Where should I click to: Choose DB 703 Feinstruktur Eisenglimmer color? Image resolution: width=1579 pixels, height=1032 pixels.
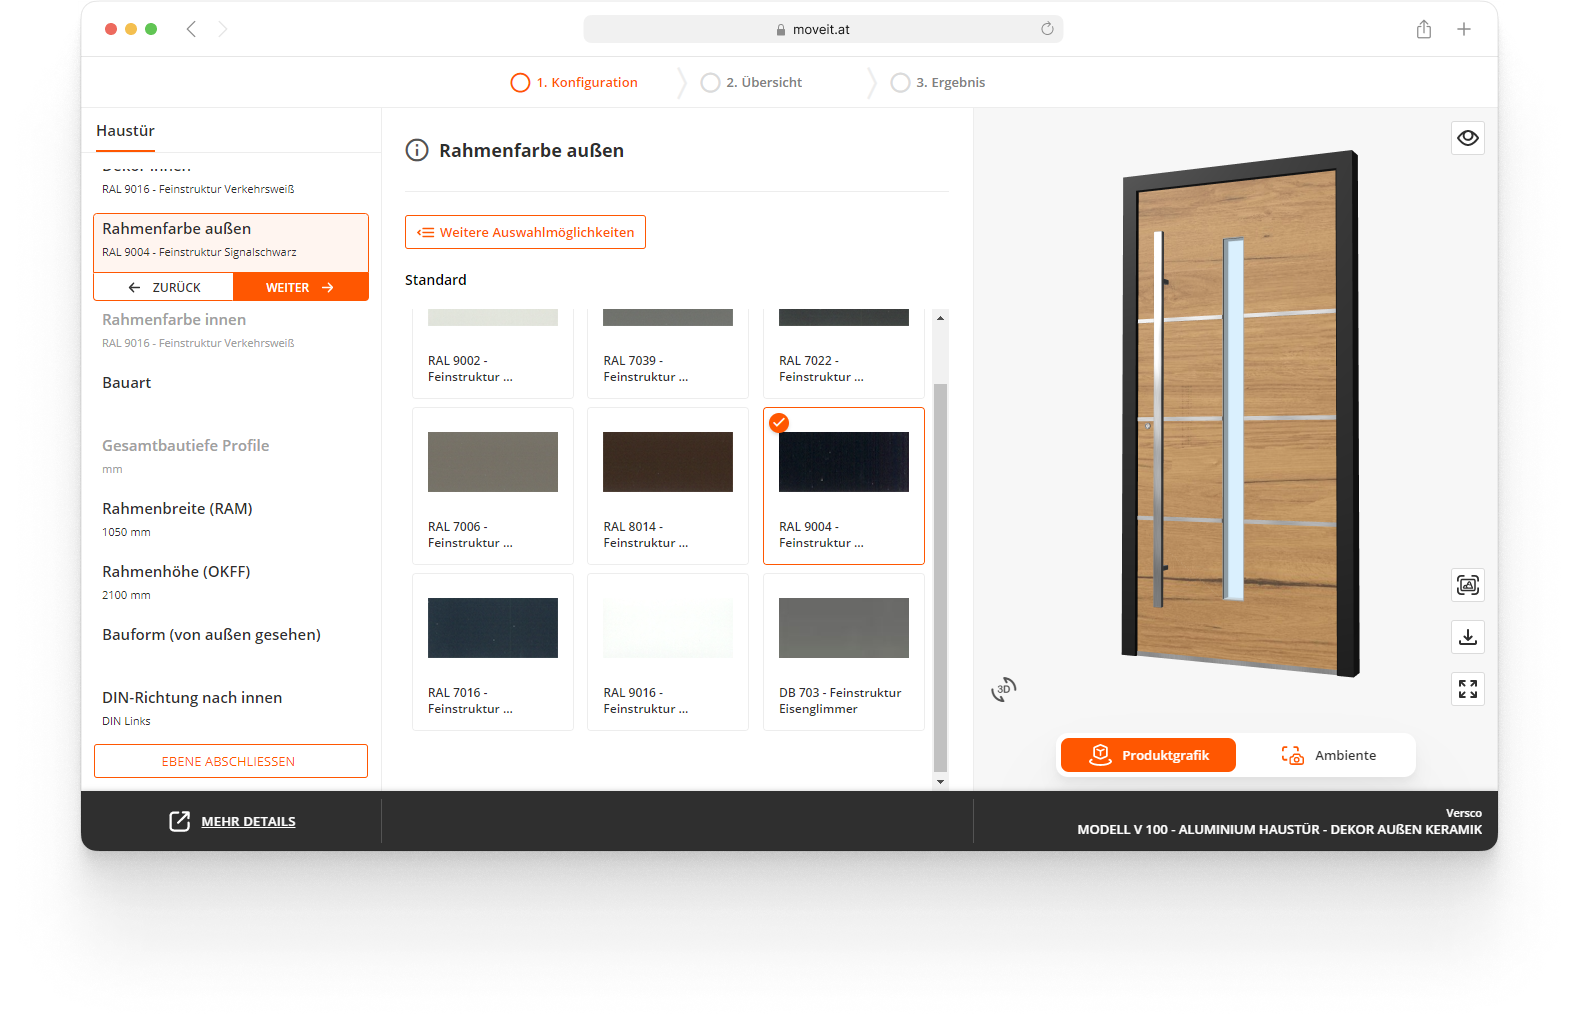click(x=844, y=652)
